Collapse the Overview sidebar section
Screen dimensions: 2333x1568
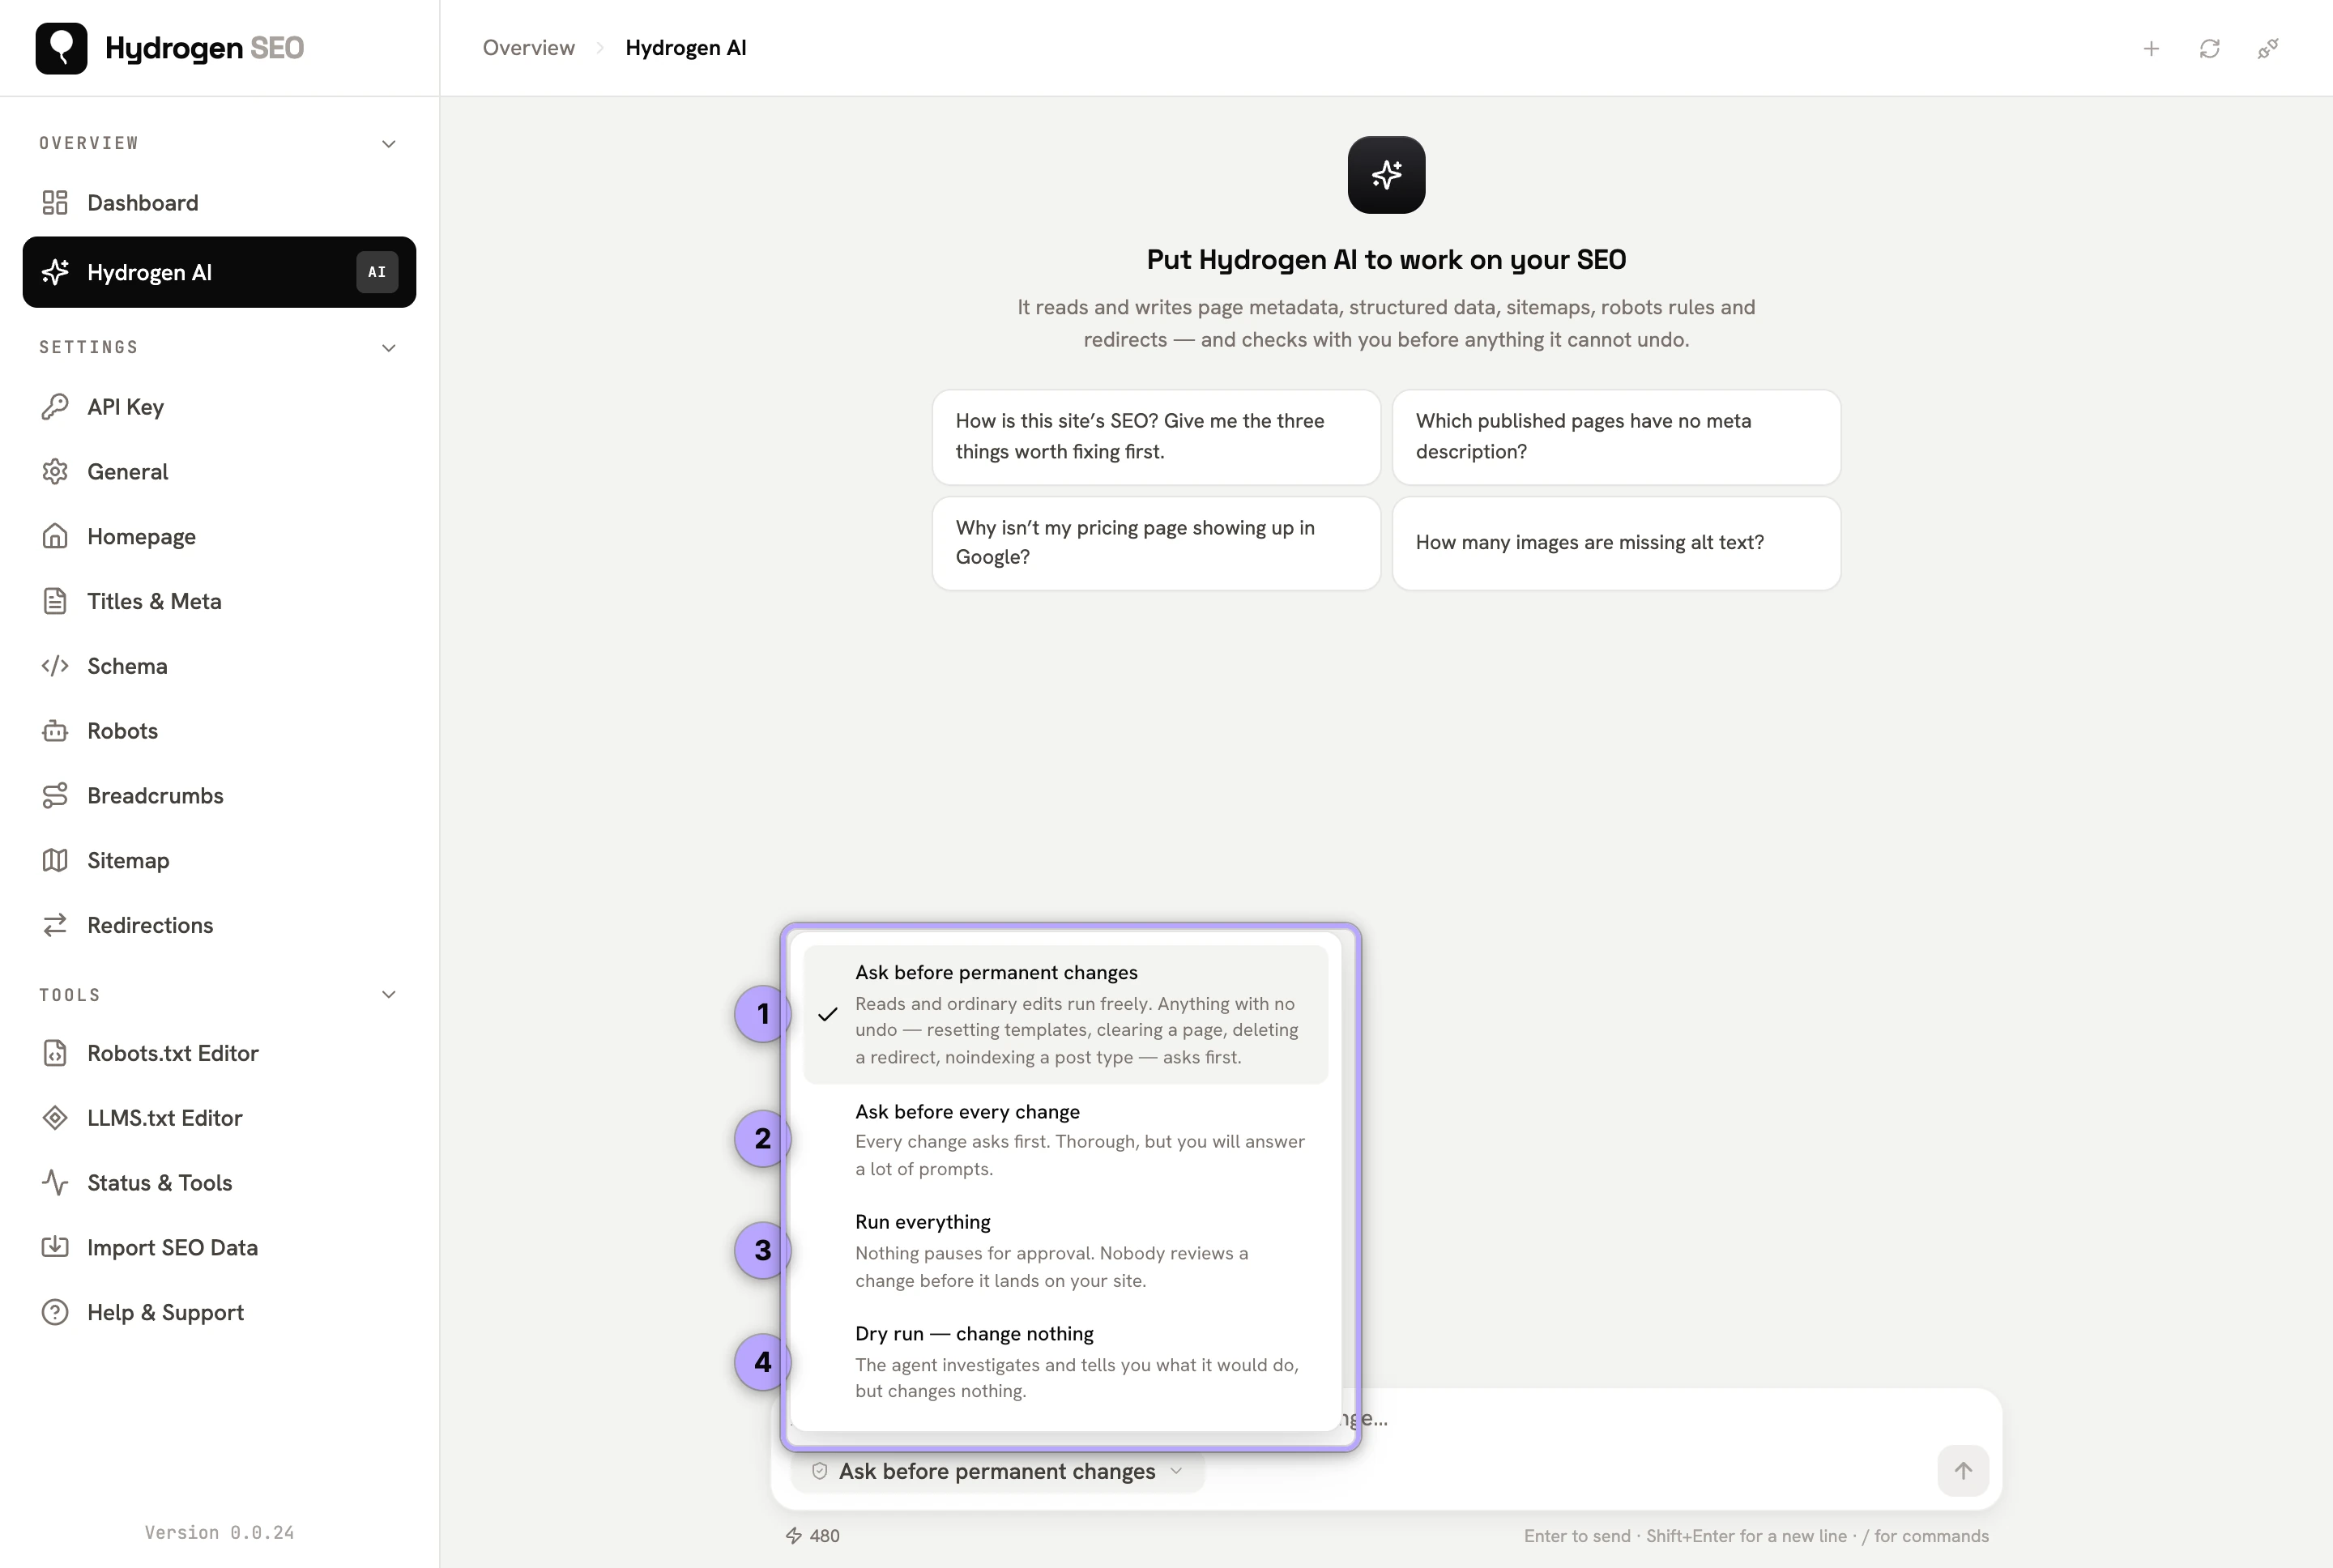click(x=389, y=144)
